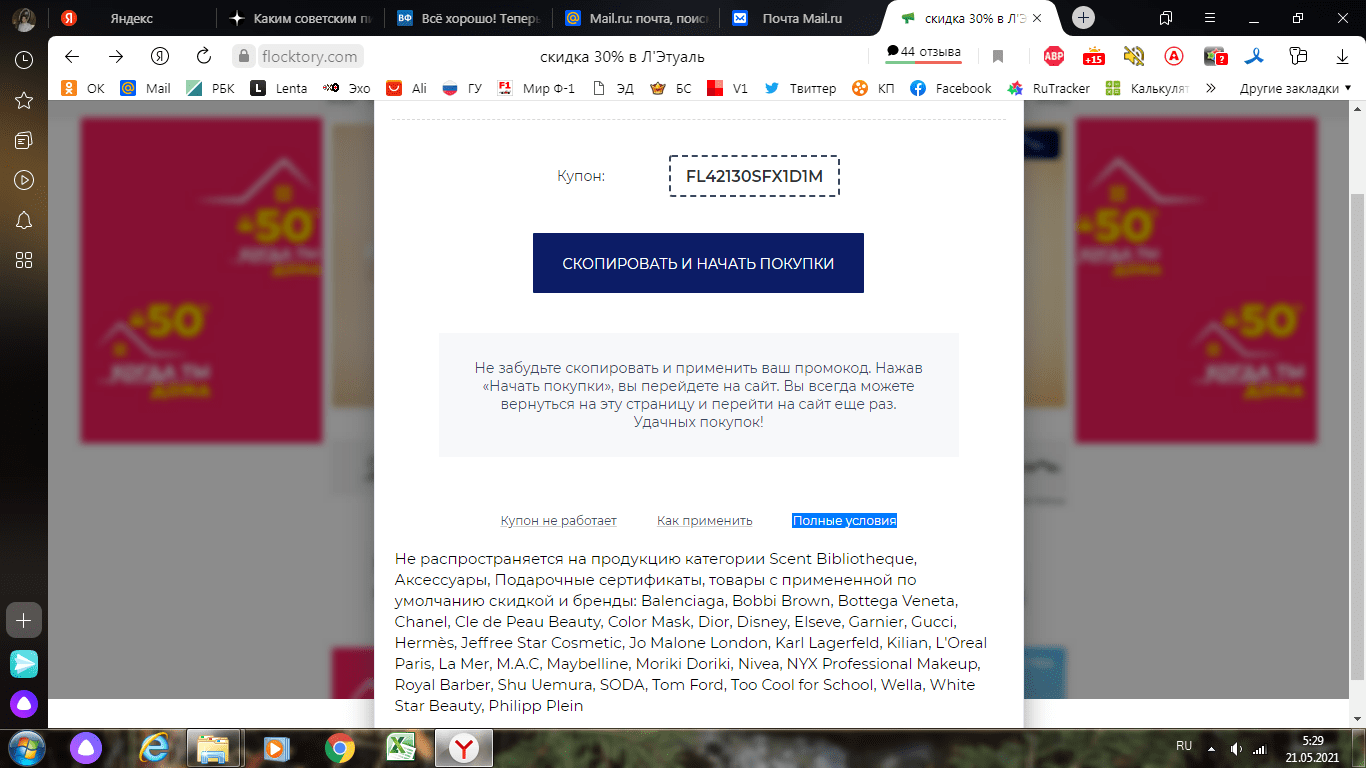Open the blue messenger sidebar icon
This screenshot has height=768, width=1366.
pos(24,663)
